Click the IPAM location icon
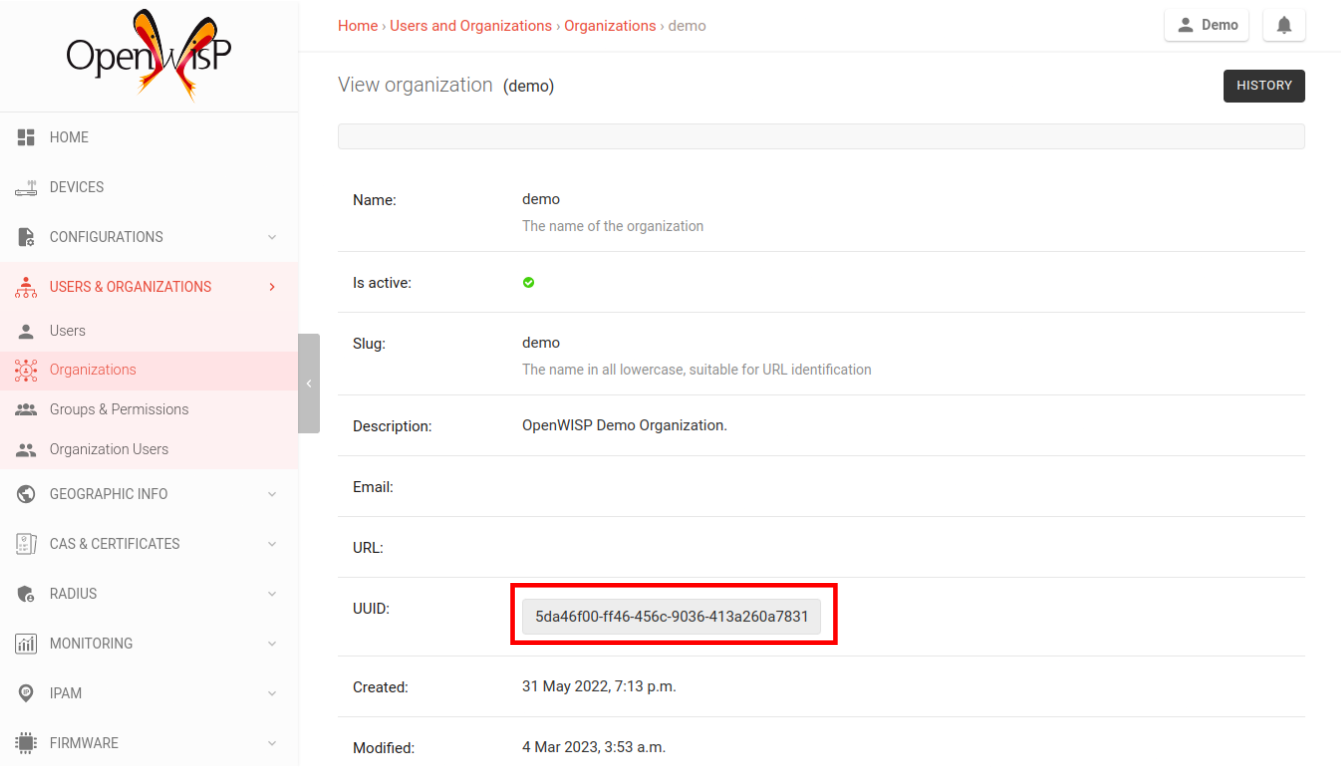The height and width of the screenshot is (767, 1341). click(26, 693)
